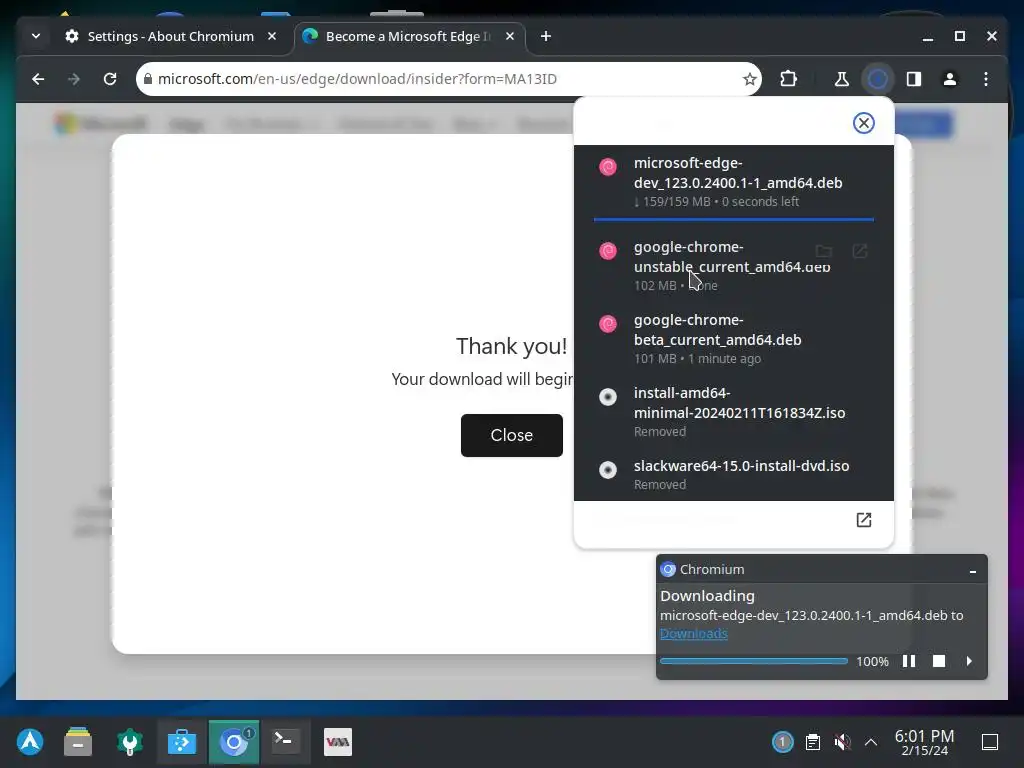Open google-chrome-unstable deb file
The image size is (1024, 768).
860,251
